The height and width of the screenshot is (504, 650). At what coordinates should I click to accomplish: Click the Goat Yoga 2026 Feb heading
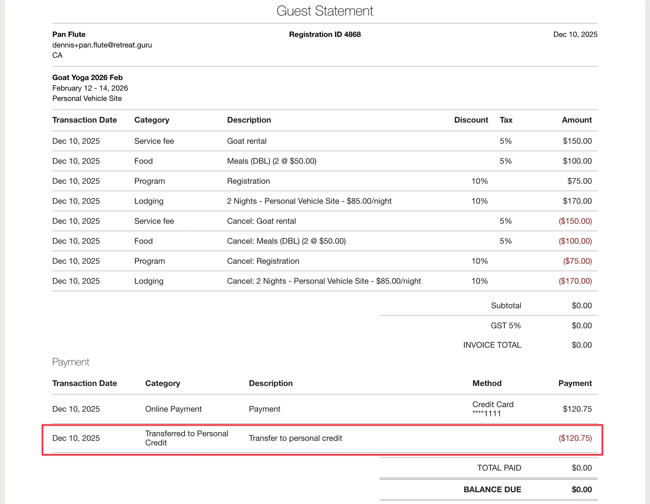point(87,77)
